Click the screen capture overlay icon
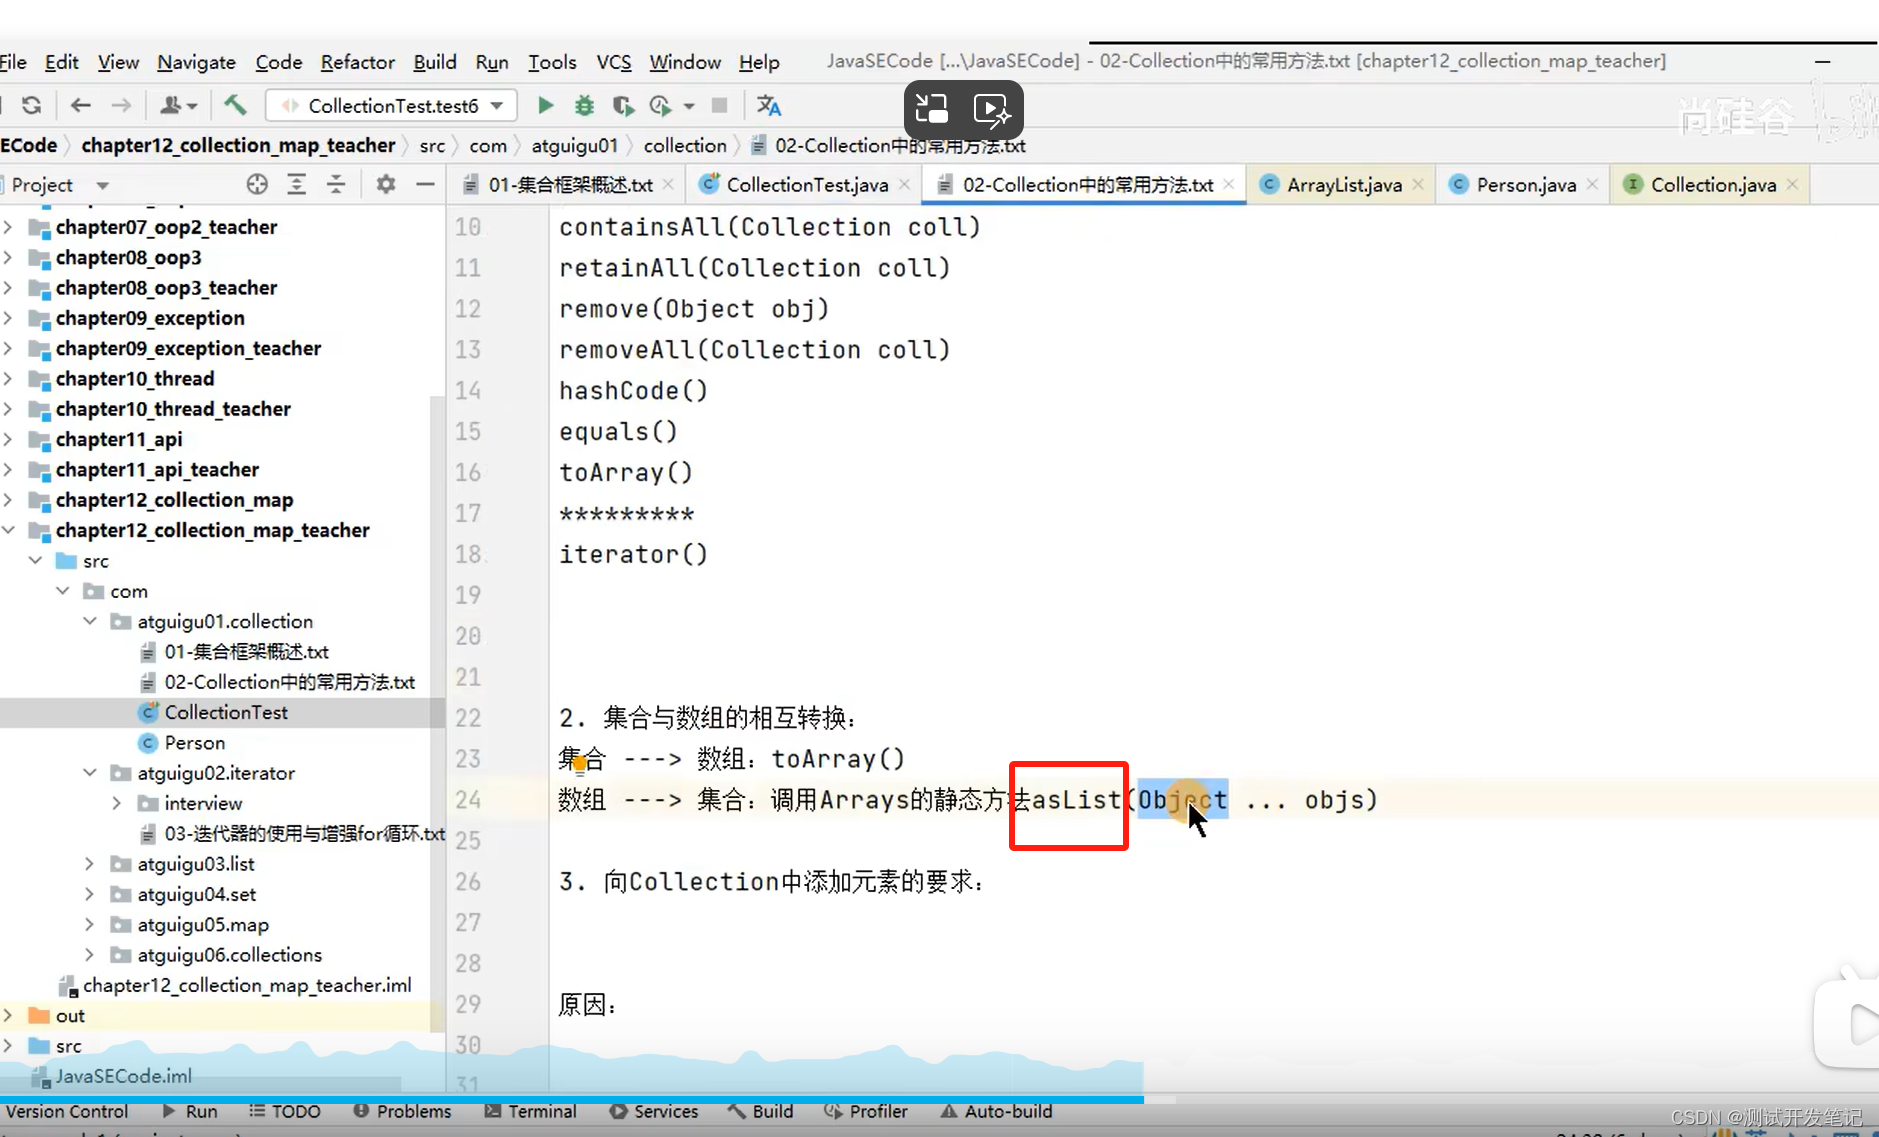Screen dimensions: 1879x1137 [x=932, y=109]
